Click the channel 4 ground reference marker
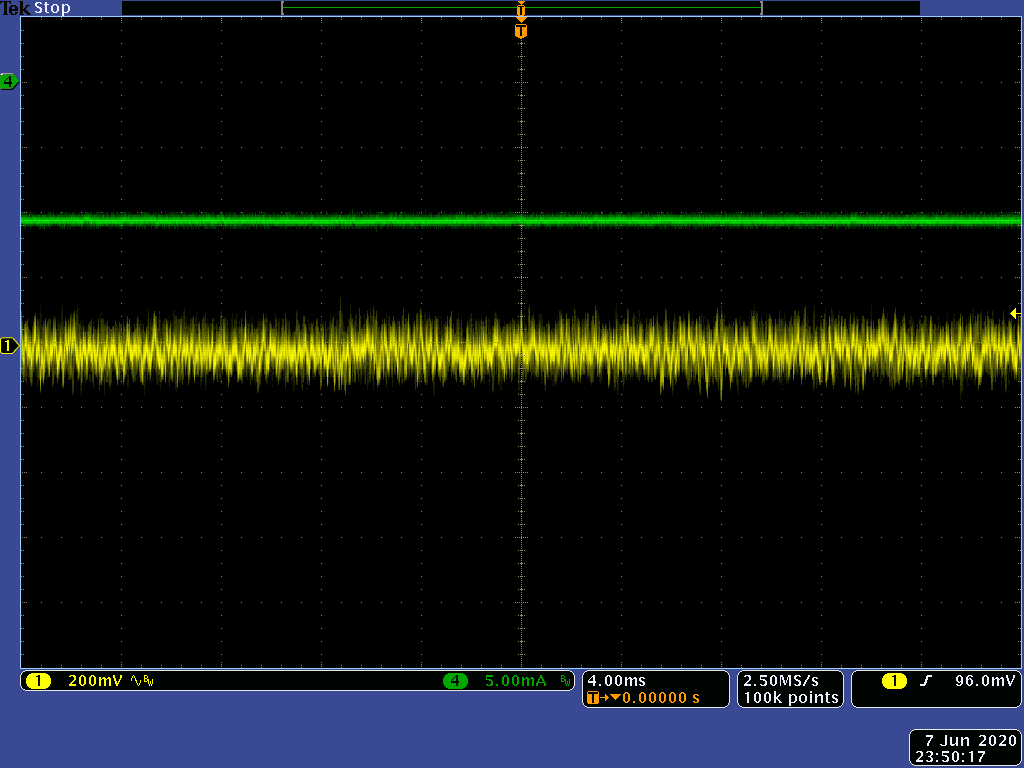The height and width of the screenshot is (768, 1024). click(x=10, y=82)
